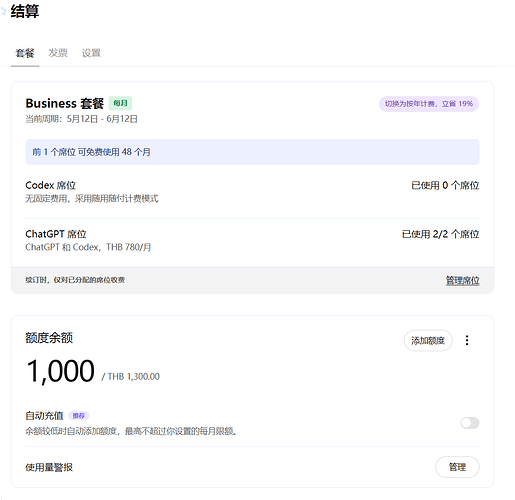The image size is (515, 500).
Task: Switch to the 套餐 tab
Action: (x=25, y=53)
